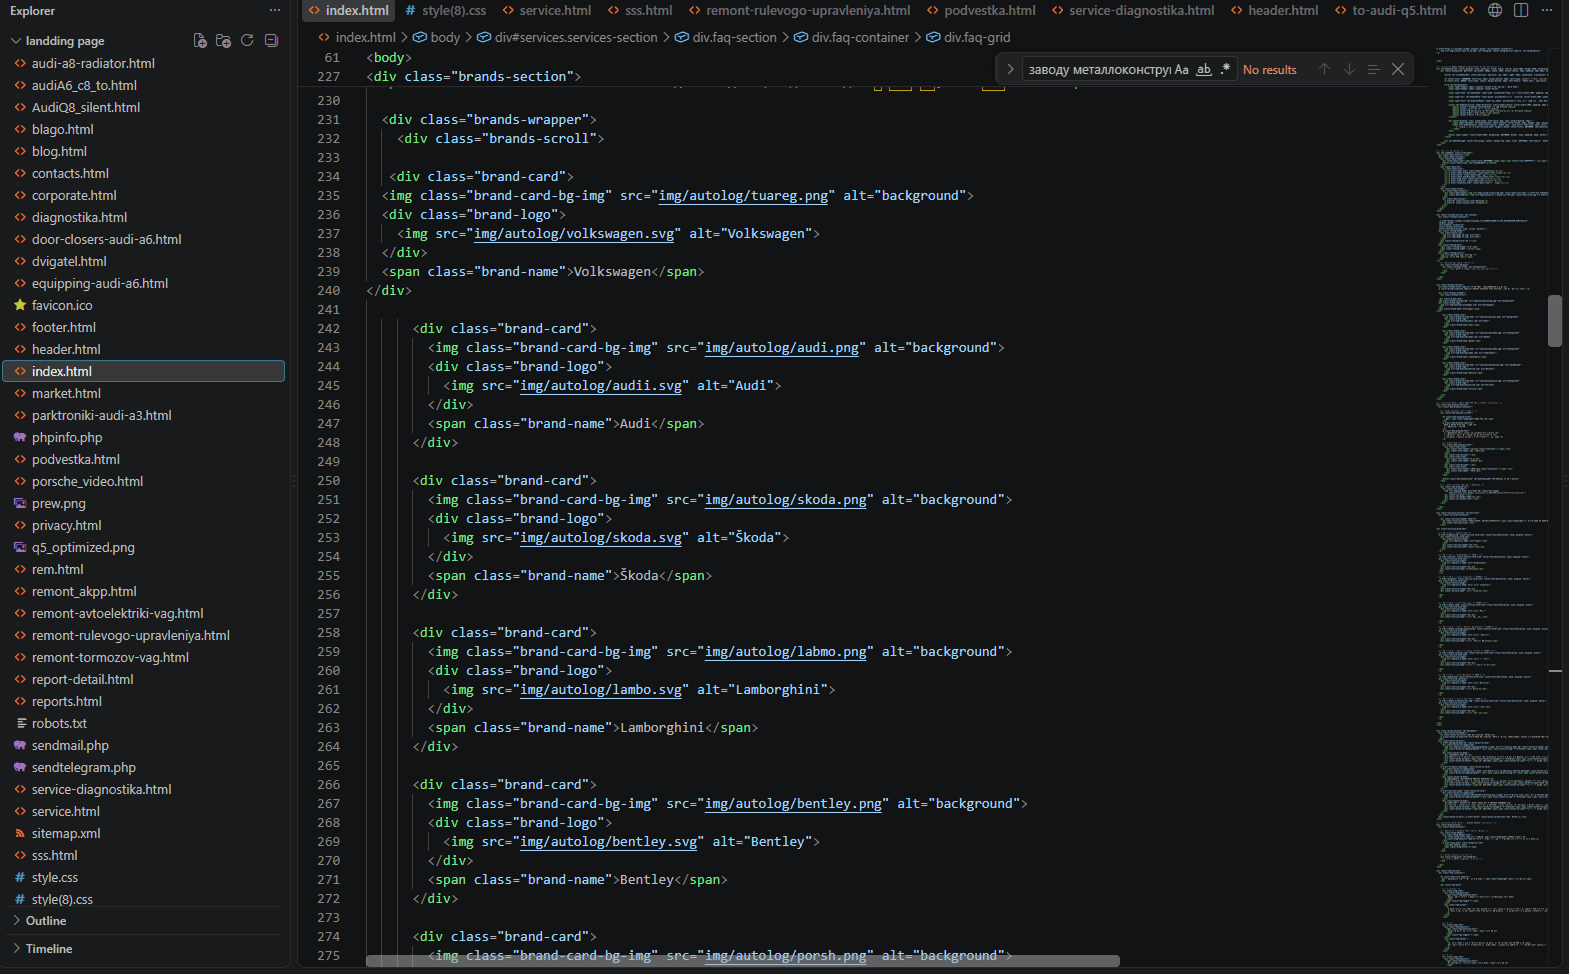Collapse all folders in Explorer

pos(271,41)
